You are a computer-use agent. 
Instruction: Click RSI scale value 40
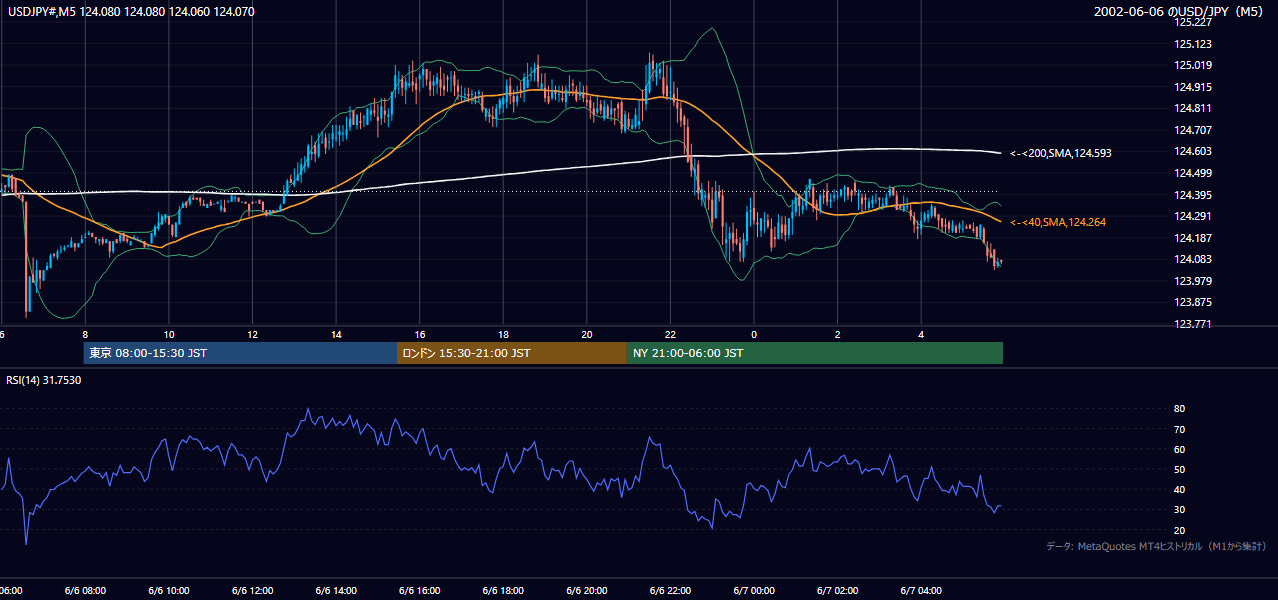click(x=1180, y=489)
